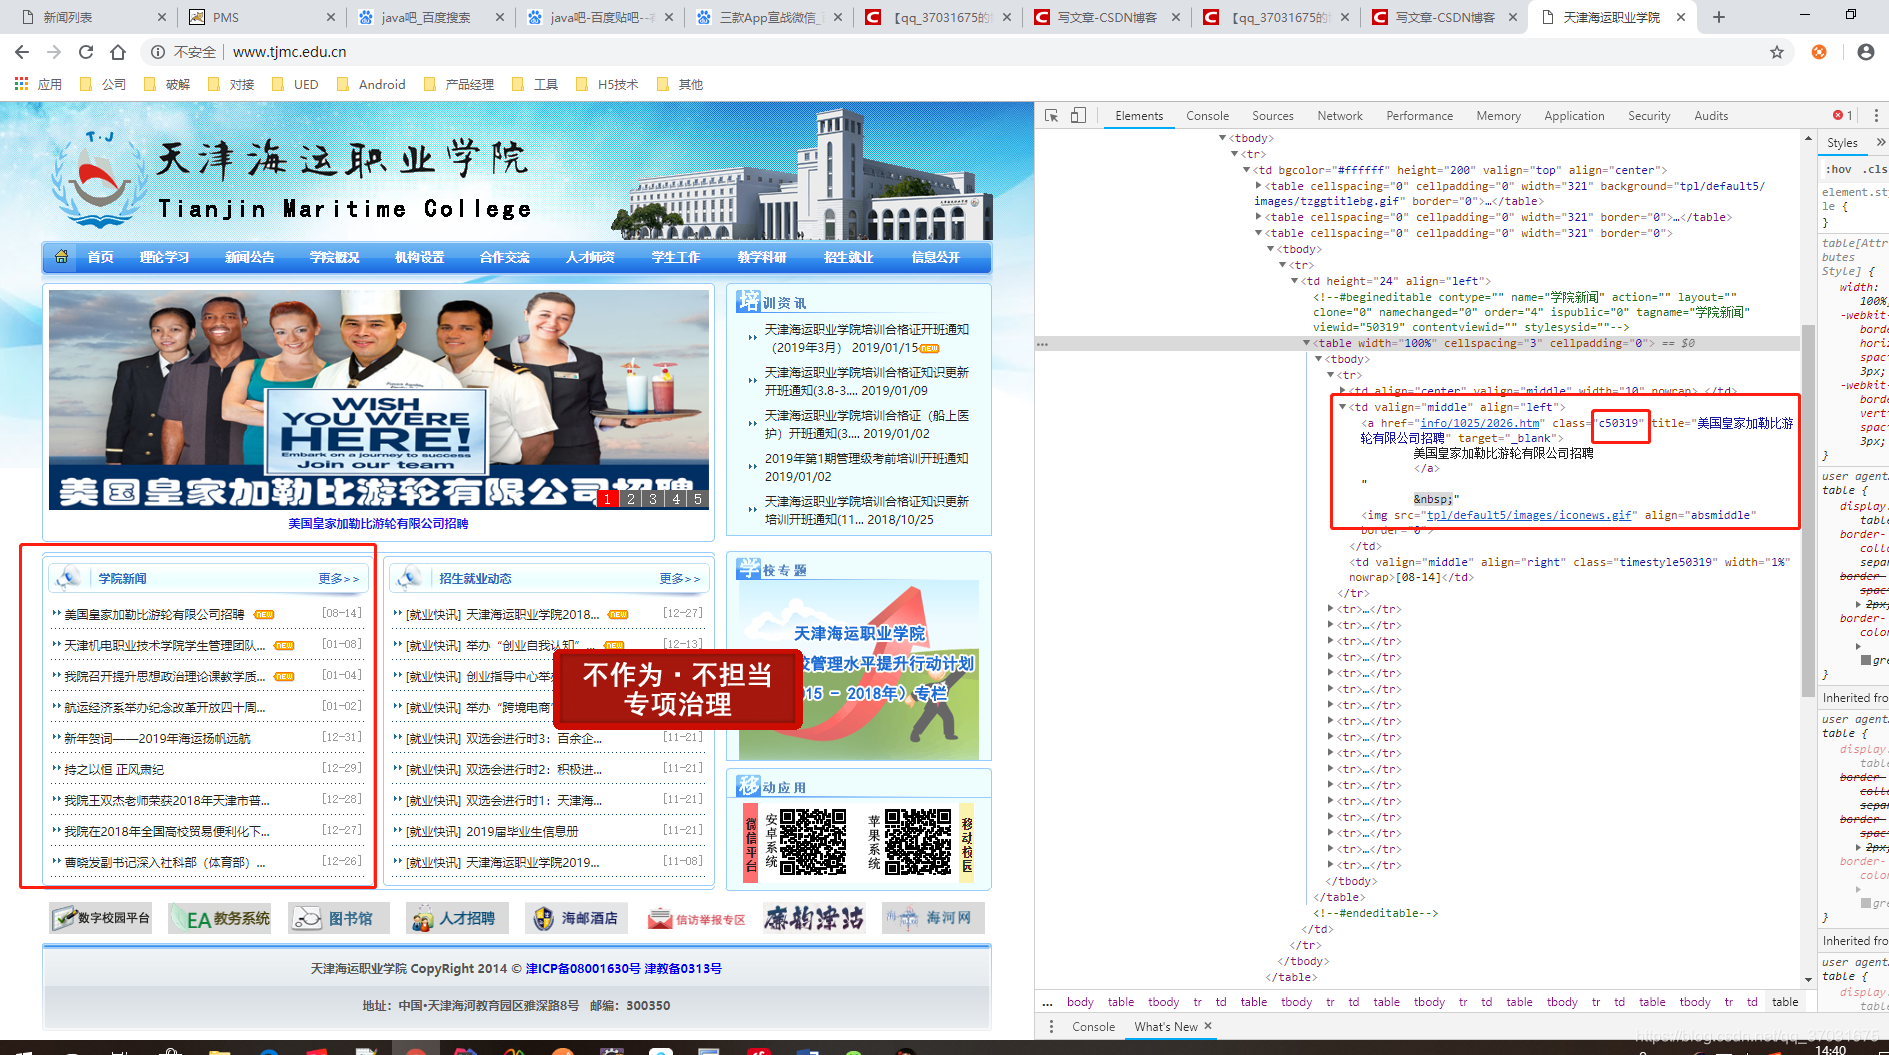This screenshot has height=1055, width=1889.
Task: Open the 学院概况 nav menu
Action: [334, 257]
